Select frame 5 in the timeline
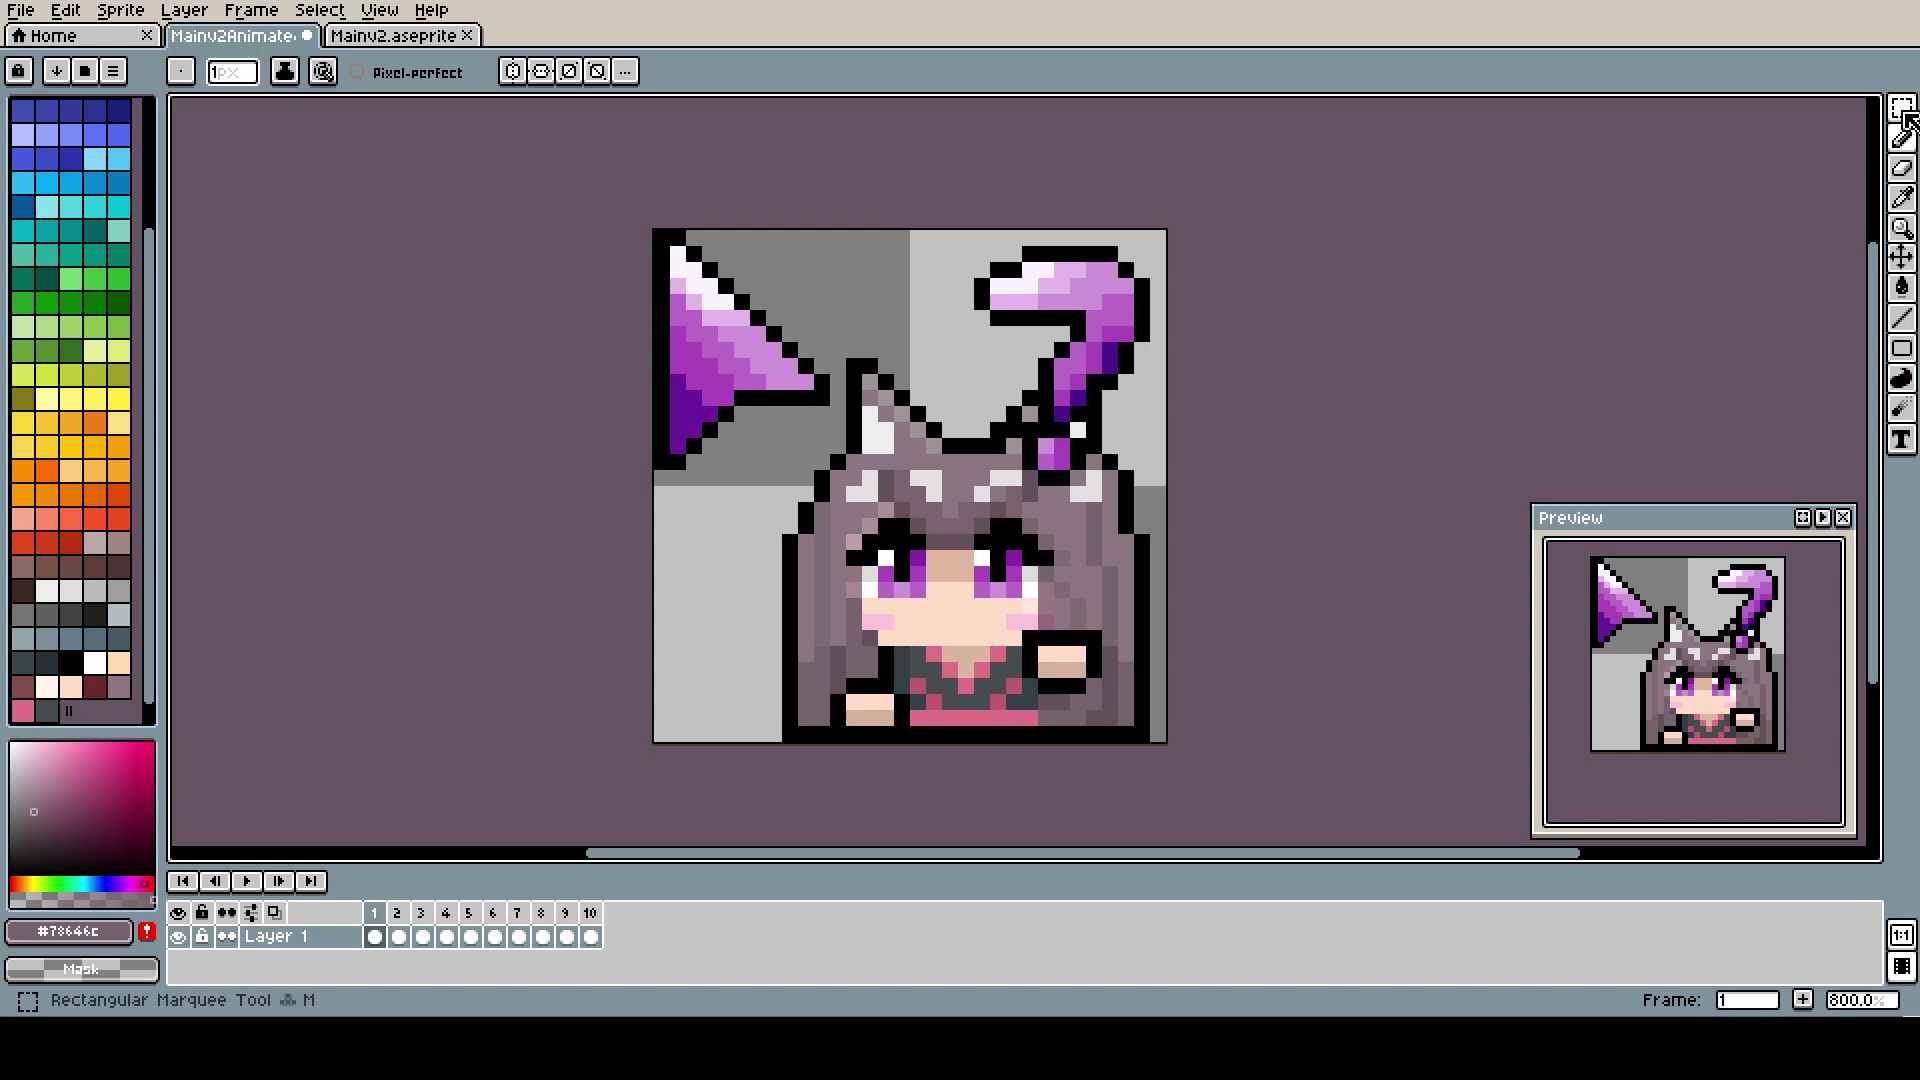This screenshot has height=1080, width=1920. pyautogui.click(x=468, y=913)
